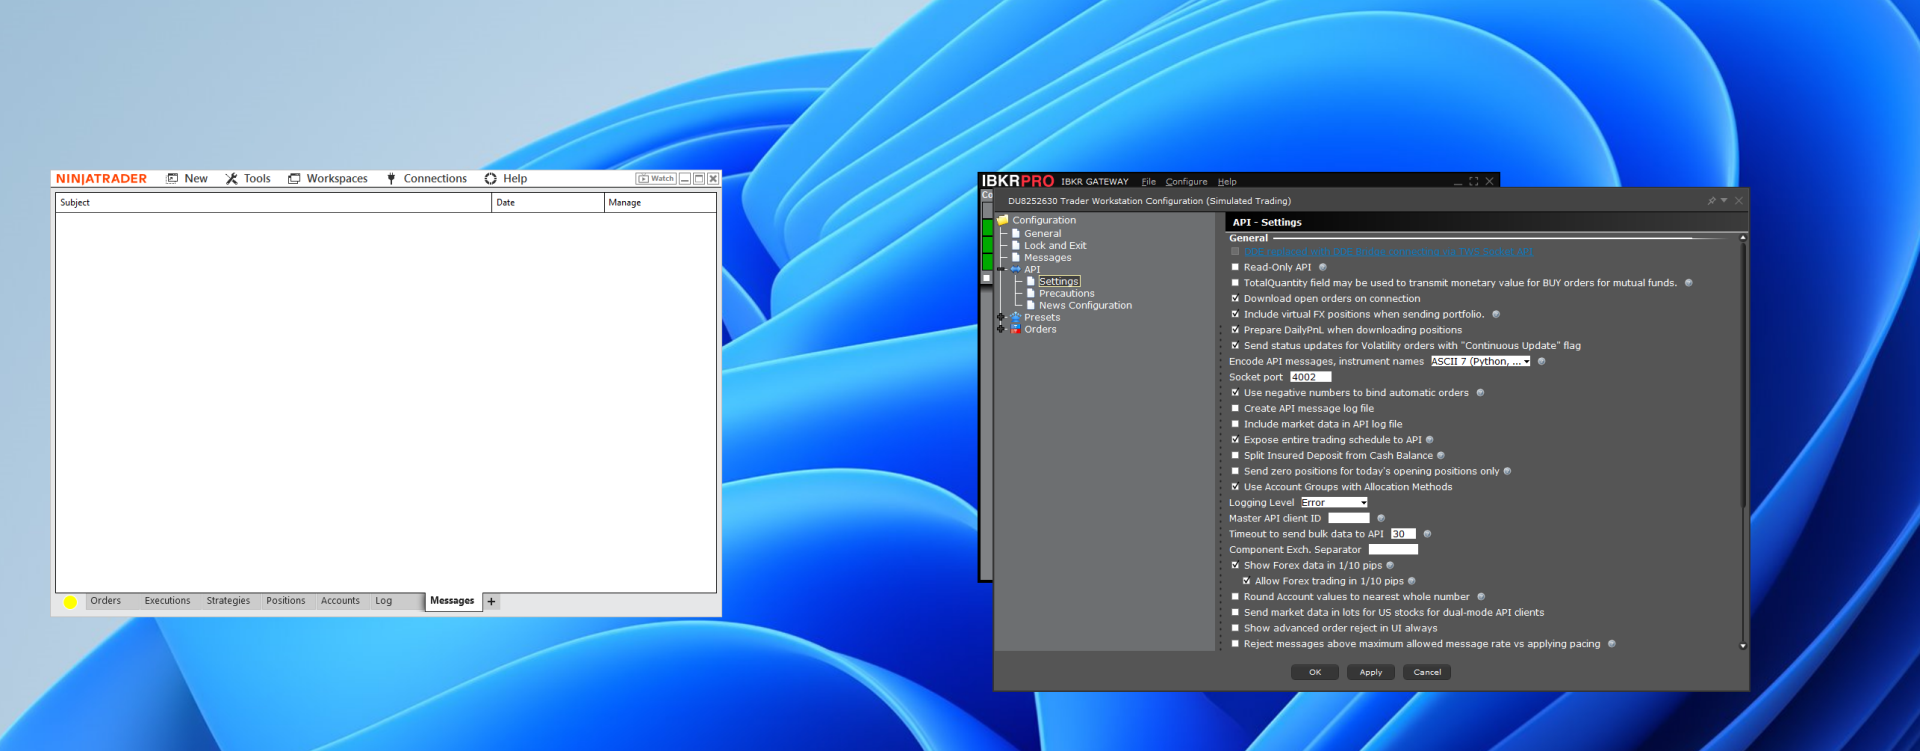This screenshot has width=1920, height=751.
Task: Click the Workspaces window icon
Action: (294, 179)
